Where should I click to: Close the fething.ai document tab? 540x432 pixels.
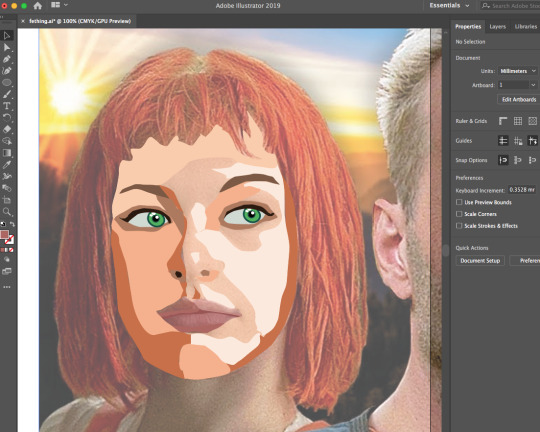[x=23, y=21]
